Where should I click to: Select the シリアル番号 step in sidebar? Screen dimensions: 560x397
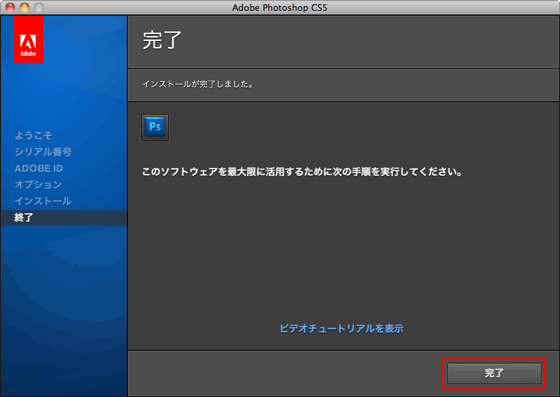[x=43, y=152]
